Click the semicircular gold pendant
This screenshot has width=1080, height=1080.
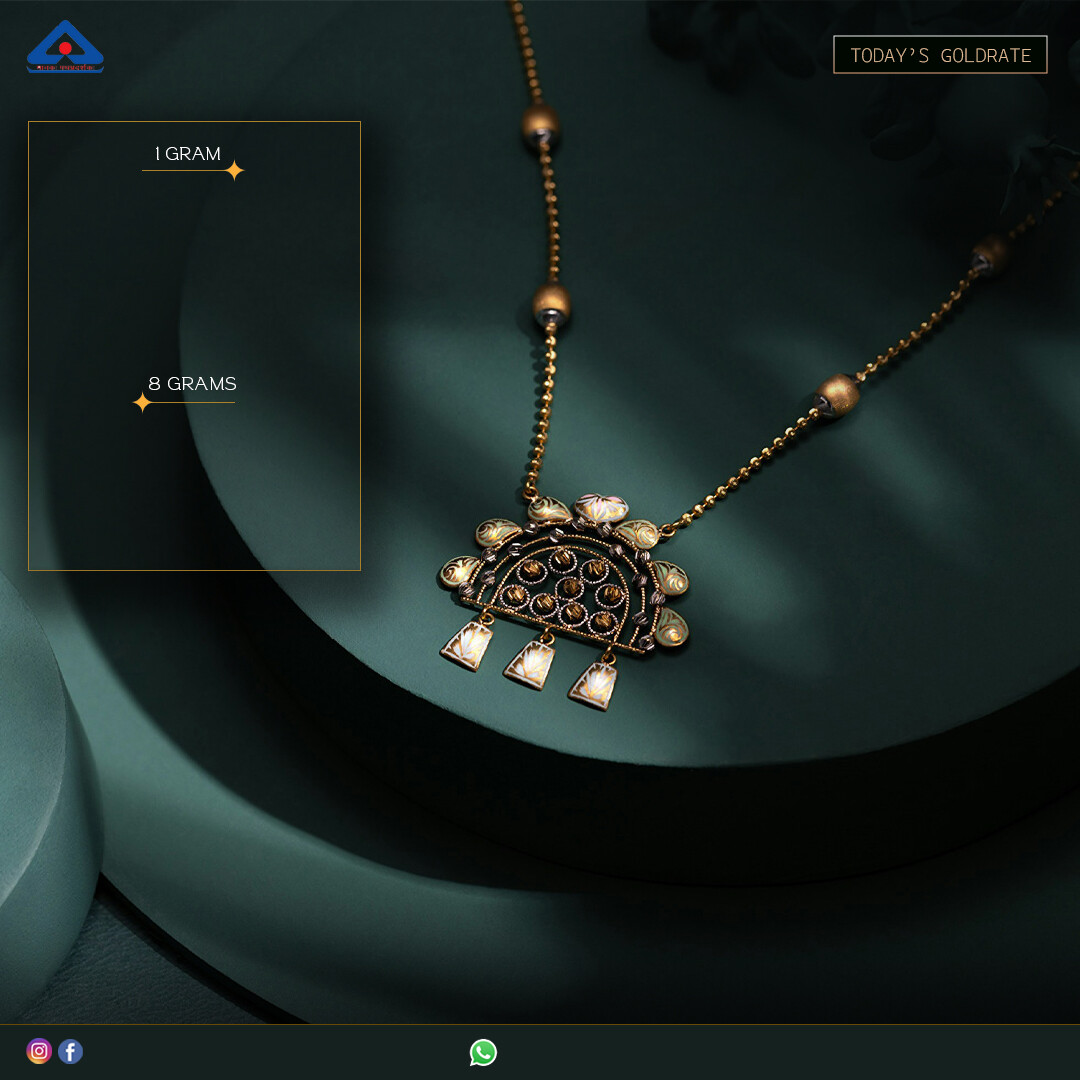click(x=565, y=601)
